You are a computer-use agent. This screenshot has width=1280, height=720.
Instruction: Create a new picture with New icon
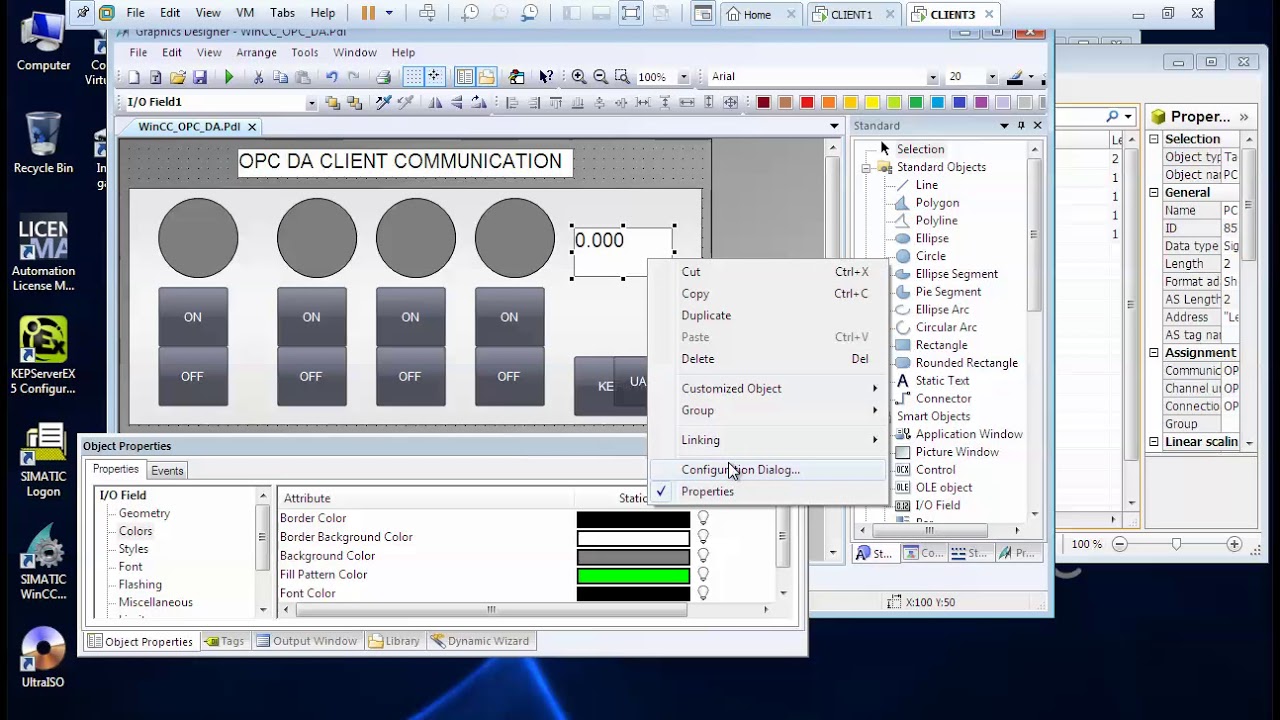(x=134, y=77)
